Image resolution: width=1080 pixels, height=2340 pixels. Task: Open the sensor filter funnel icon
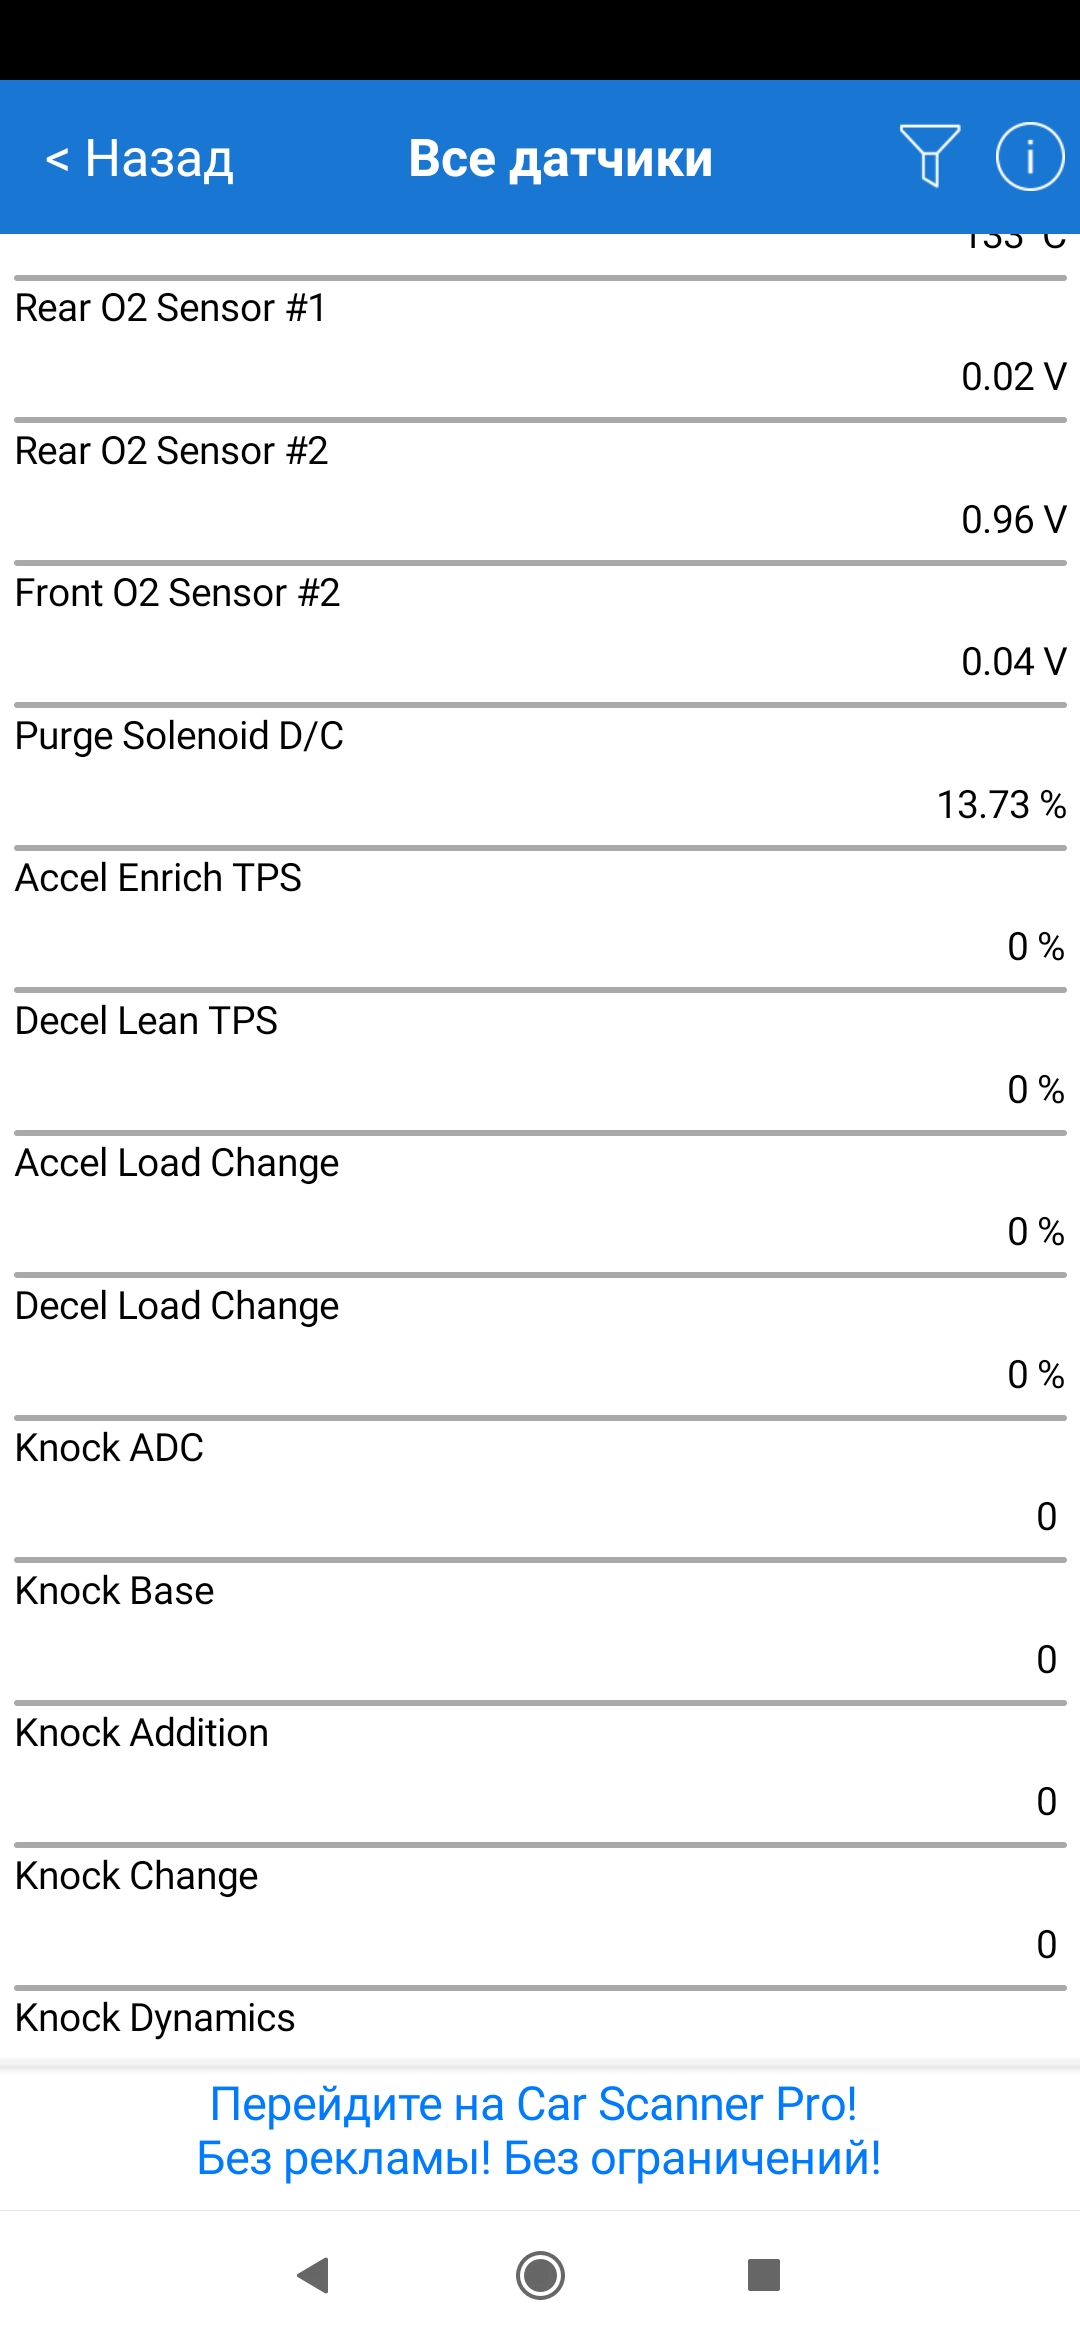click(929, 156)
